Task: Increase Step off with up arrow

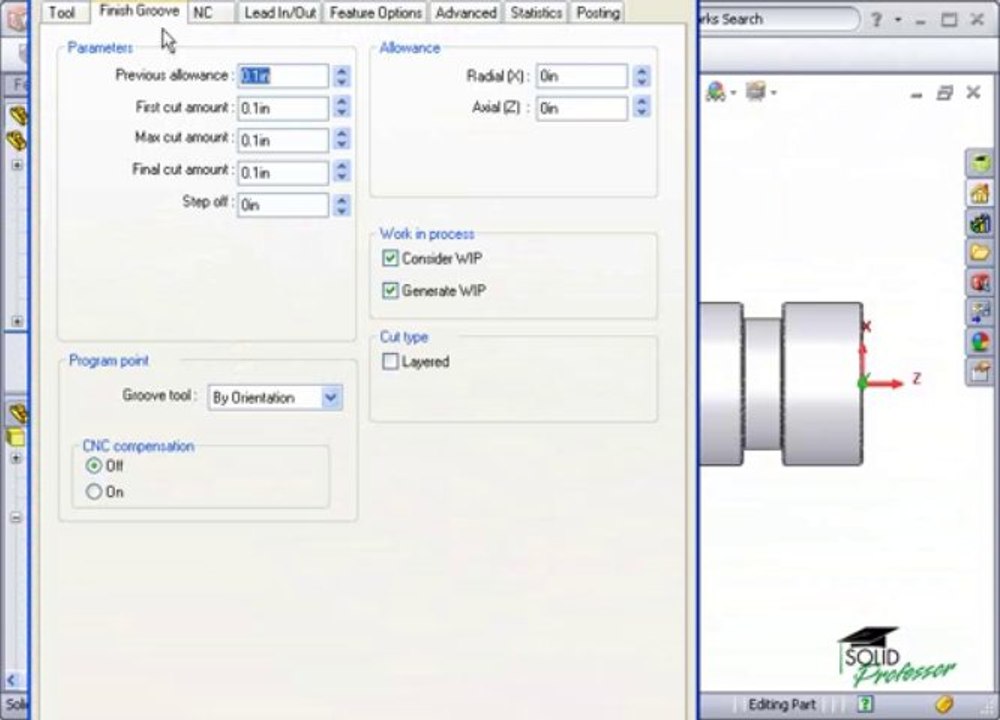Action: click(x=341, y=200)
